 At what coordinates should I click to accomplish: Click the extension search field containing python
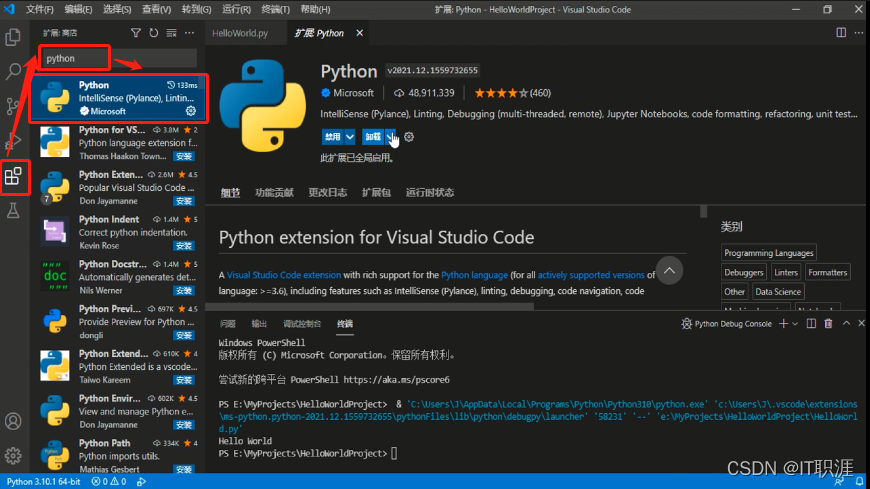[118, 58]
